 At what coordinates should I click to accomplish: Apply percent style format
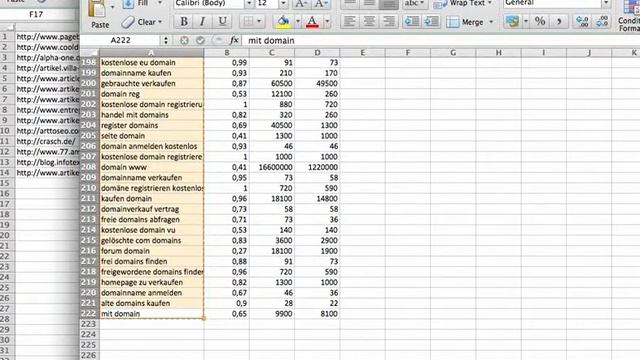[x=540, y=21]
